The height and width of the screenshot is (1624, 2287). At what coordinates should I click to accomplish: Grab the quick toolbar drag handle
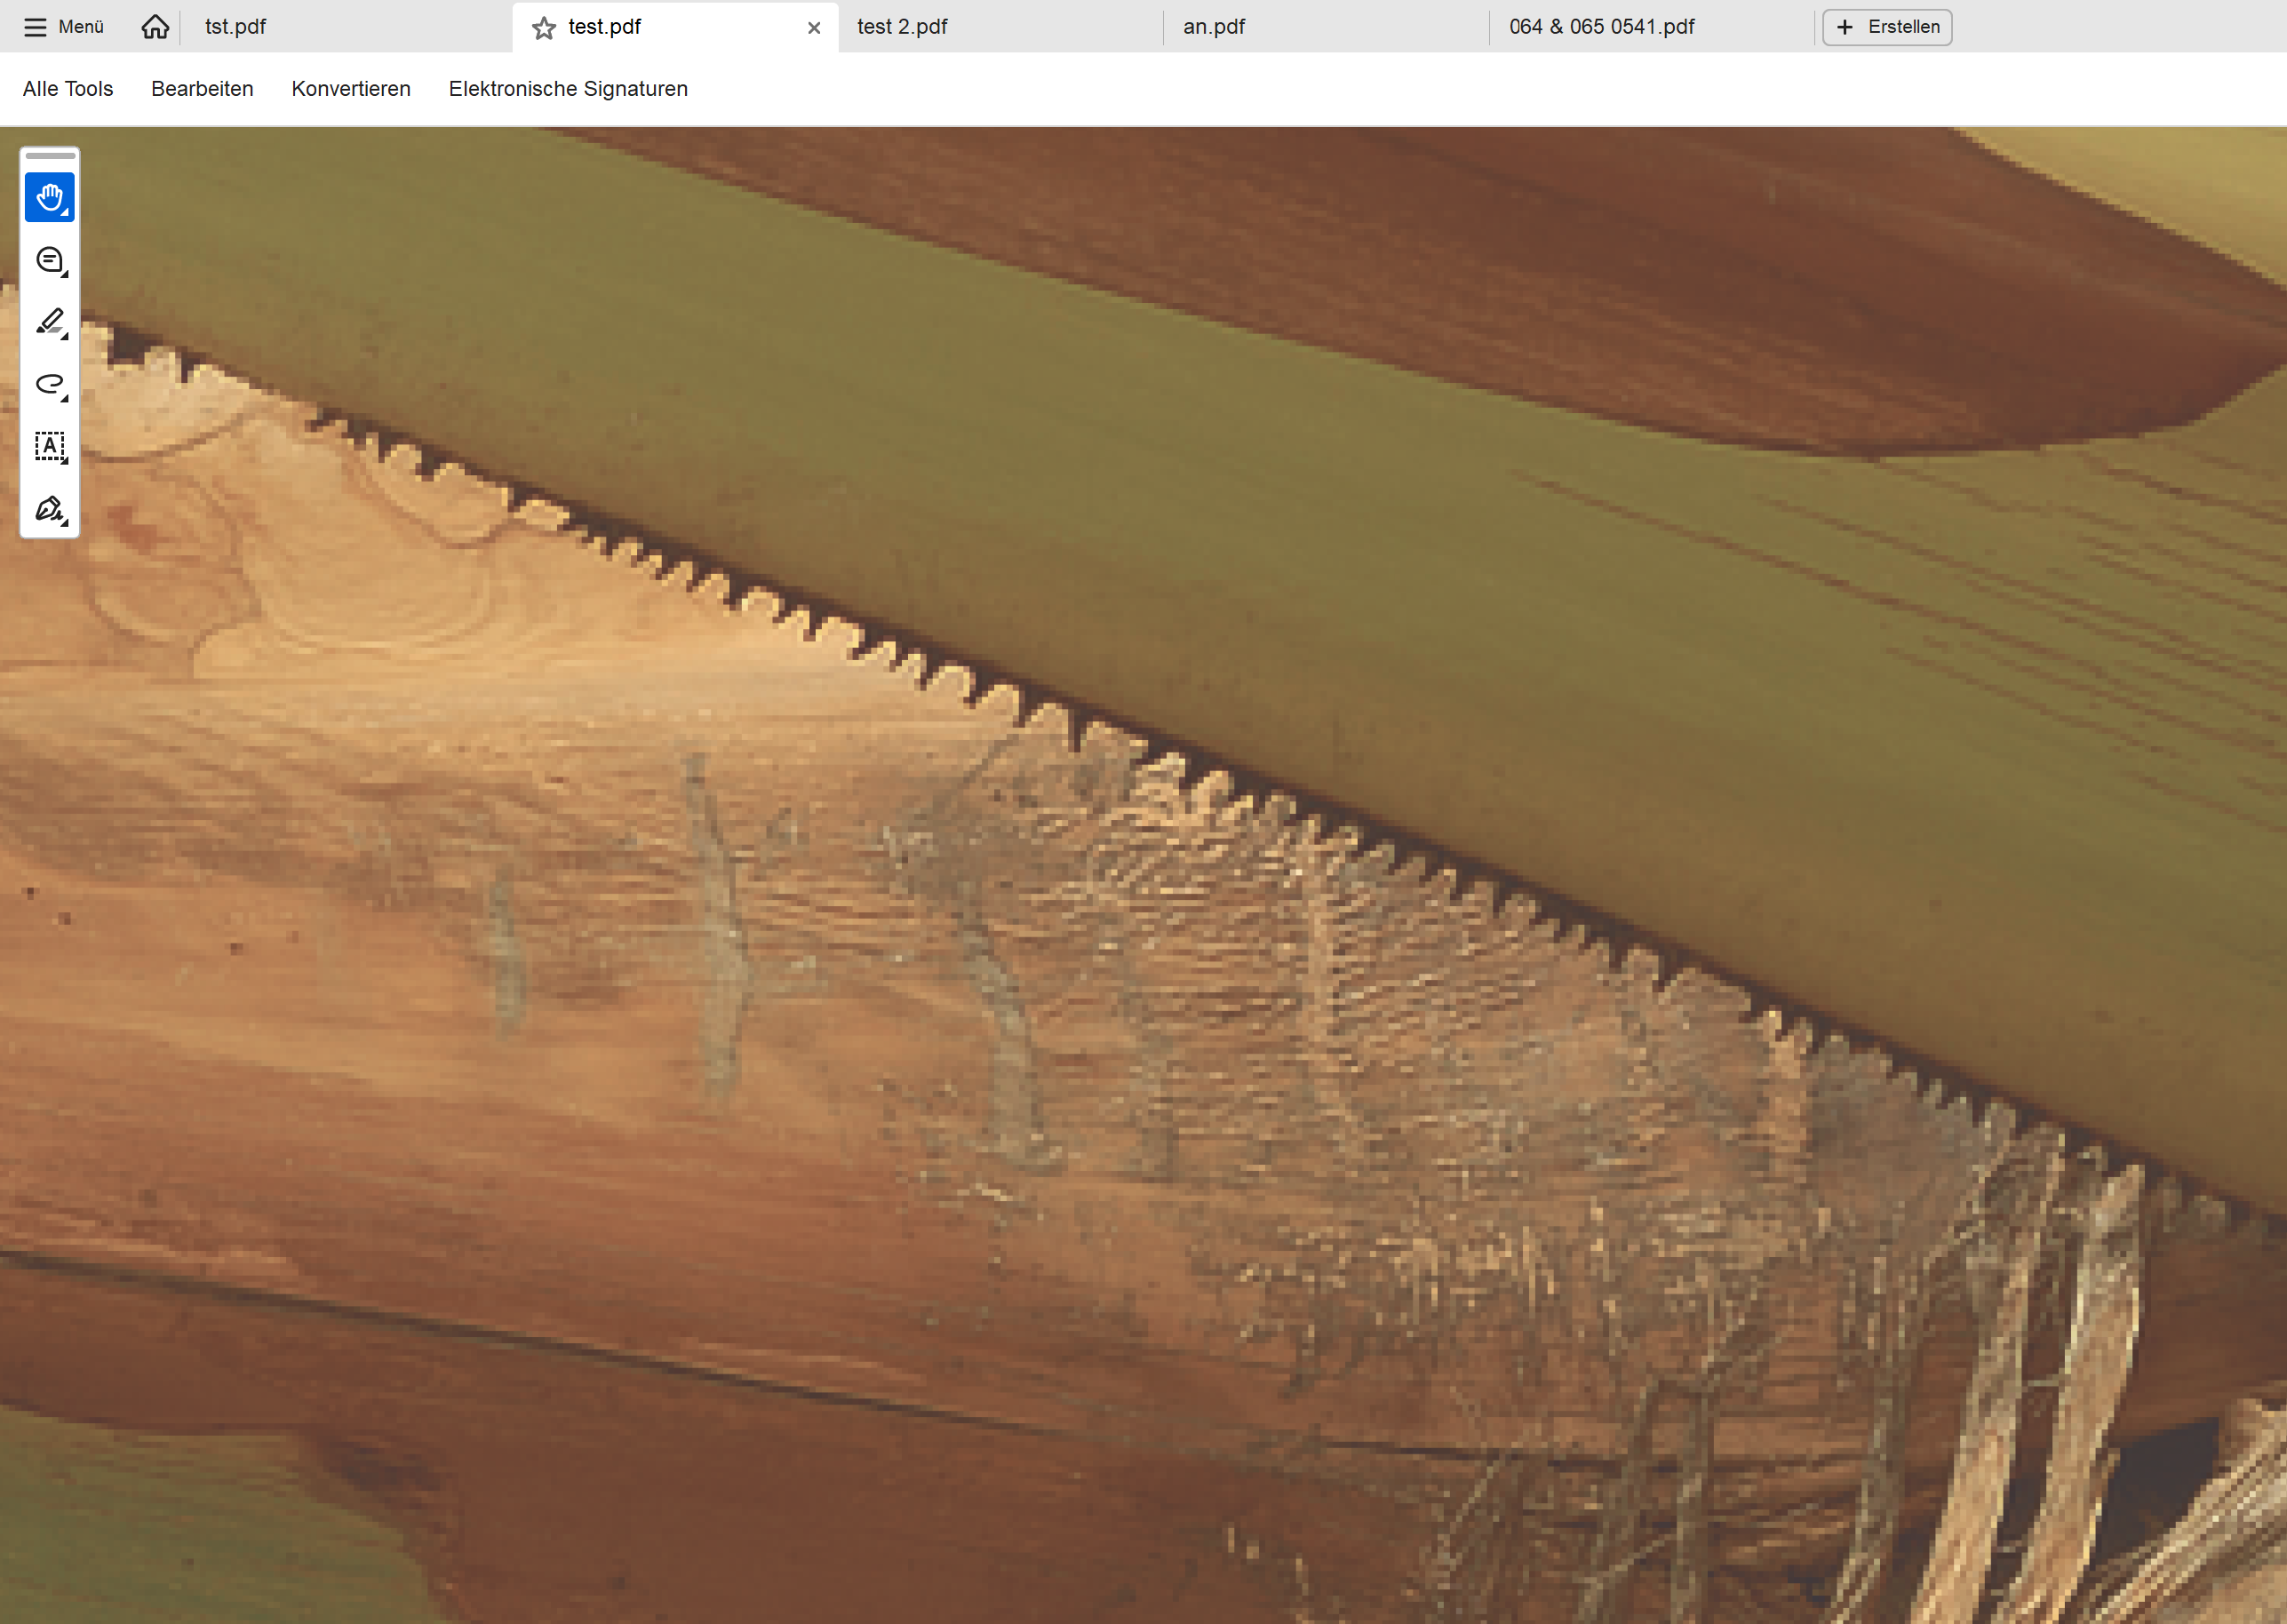[x=50, y=156]
